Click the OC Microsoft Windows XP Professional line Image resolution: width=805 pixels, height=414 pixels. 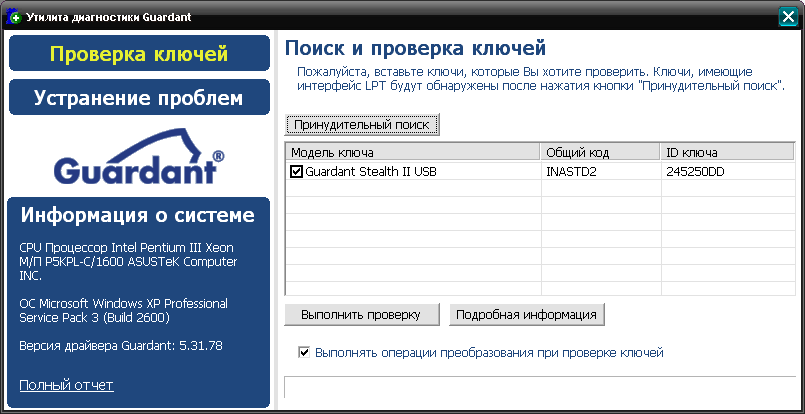click(123, 303)
